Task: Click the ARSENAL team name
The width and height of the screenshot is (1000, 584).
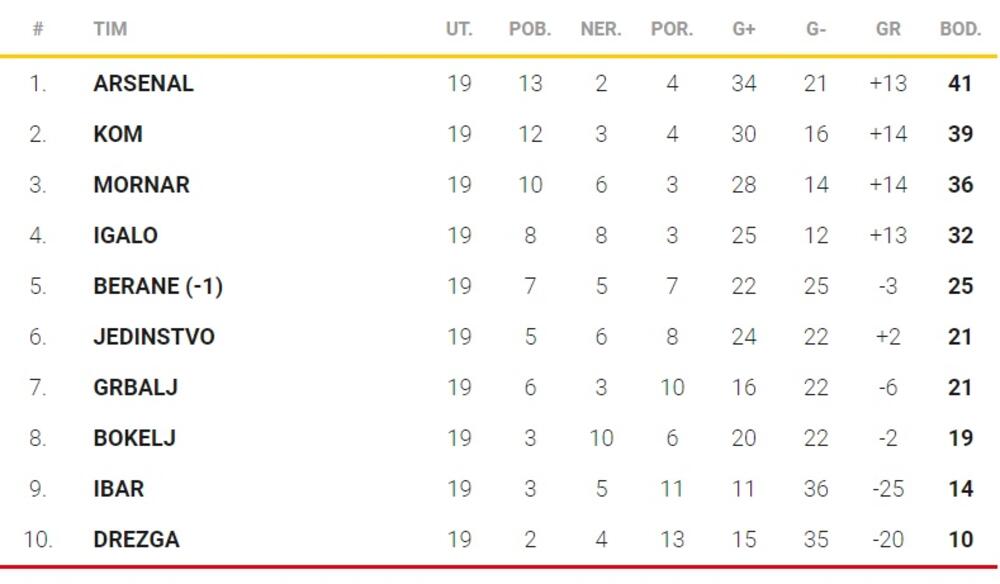Action: 143,83
